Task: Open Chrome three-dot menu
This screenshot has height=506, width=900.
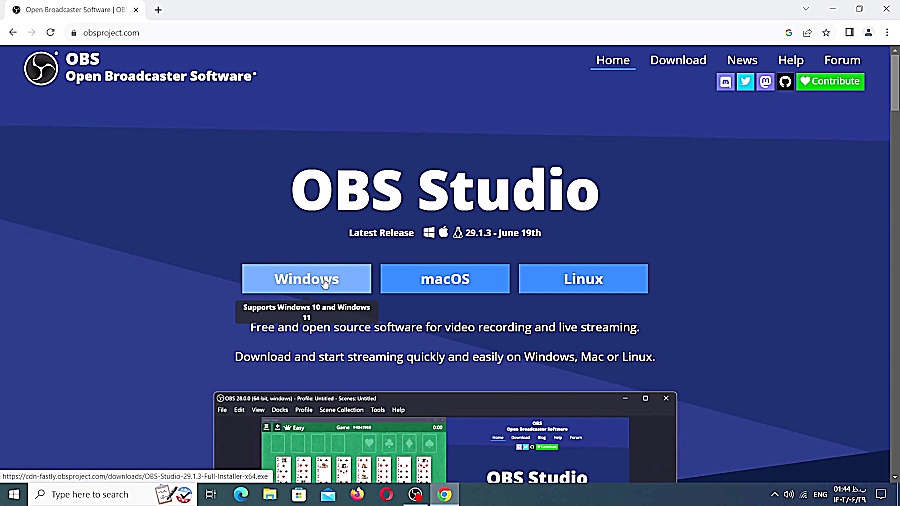Action: 887,33
